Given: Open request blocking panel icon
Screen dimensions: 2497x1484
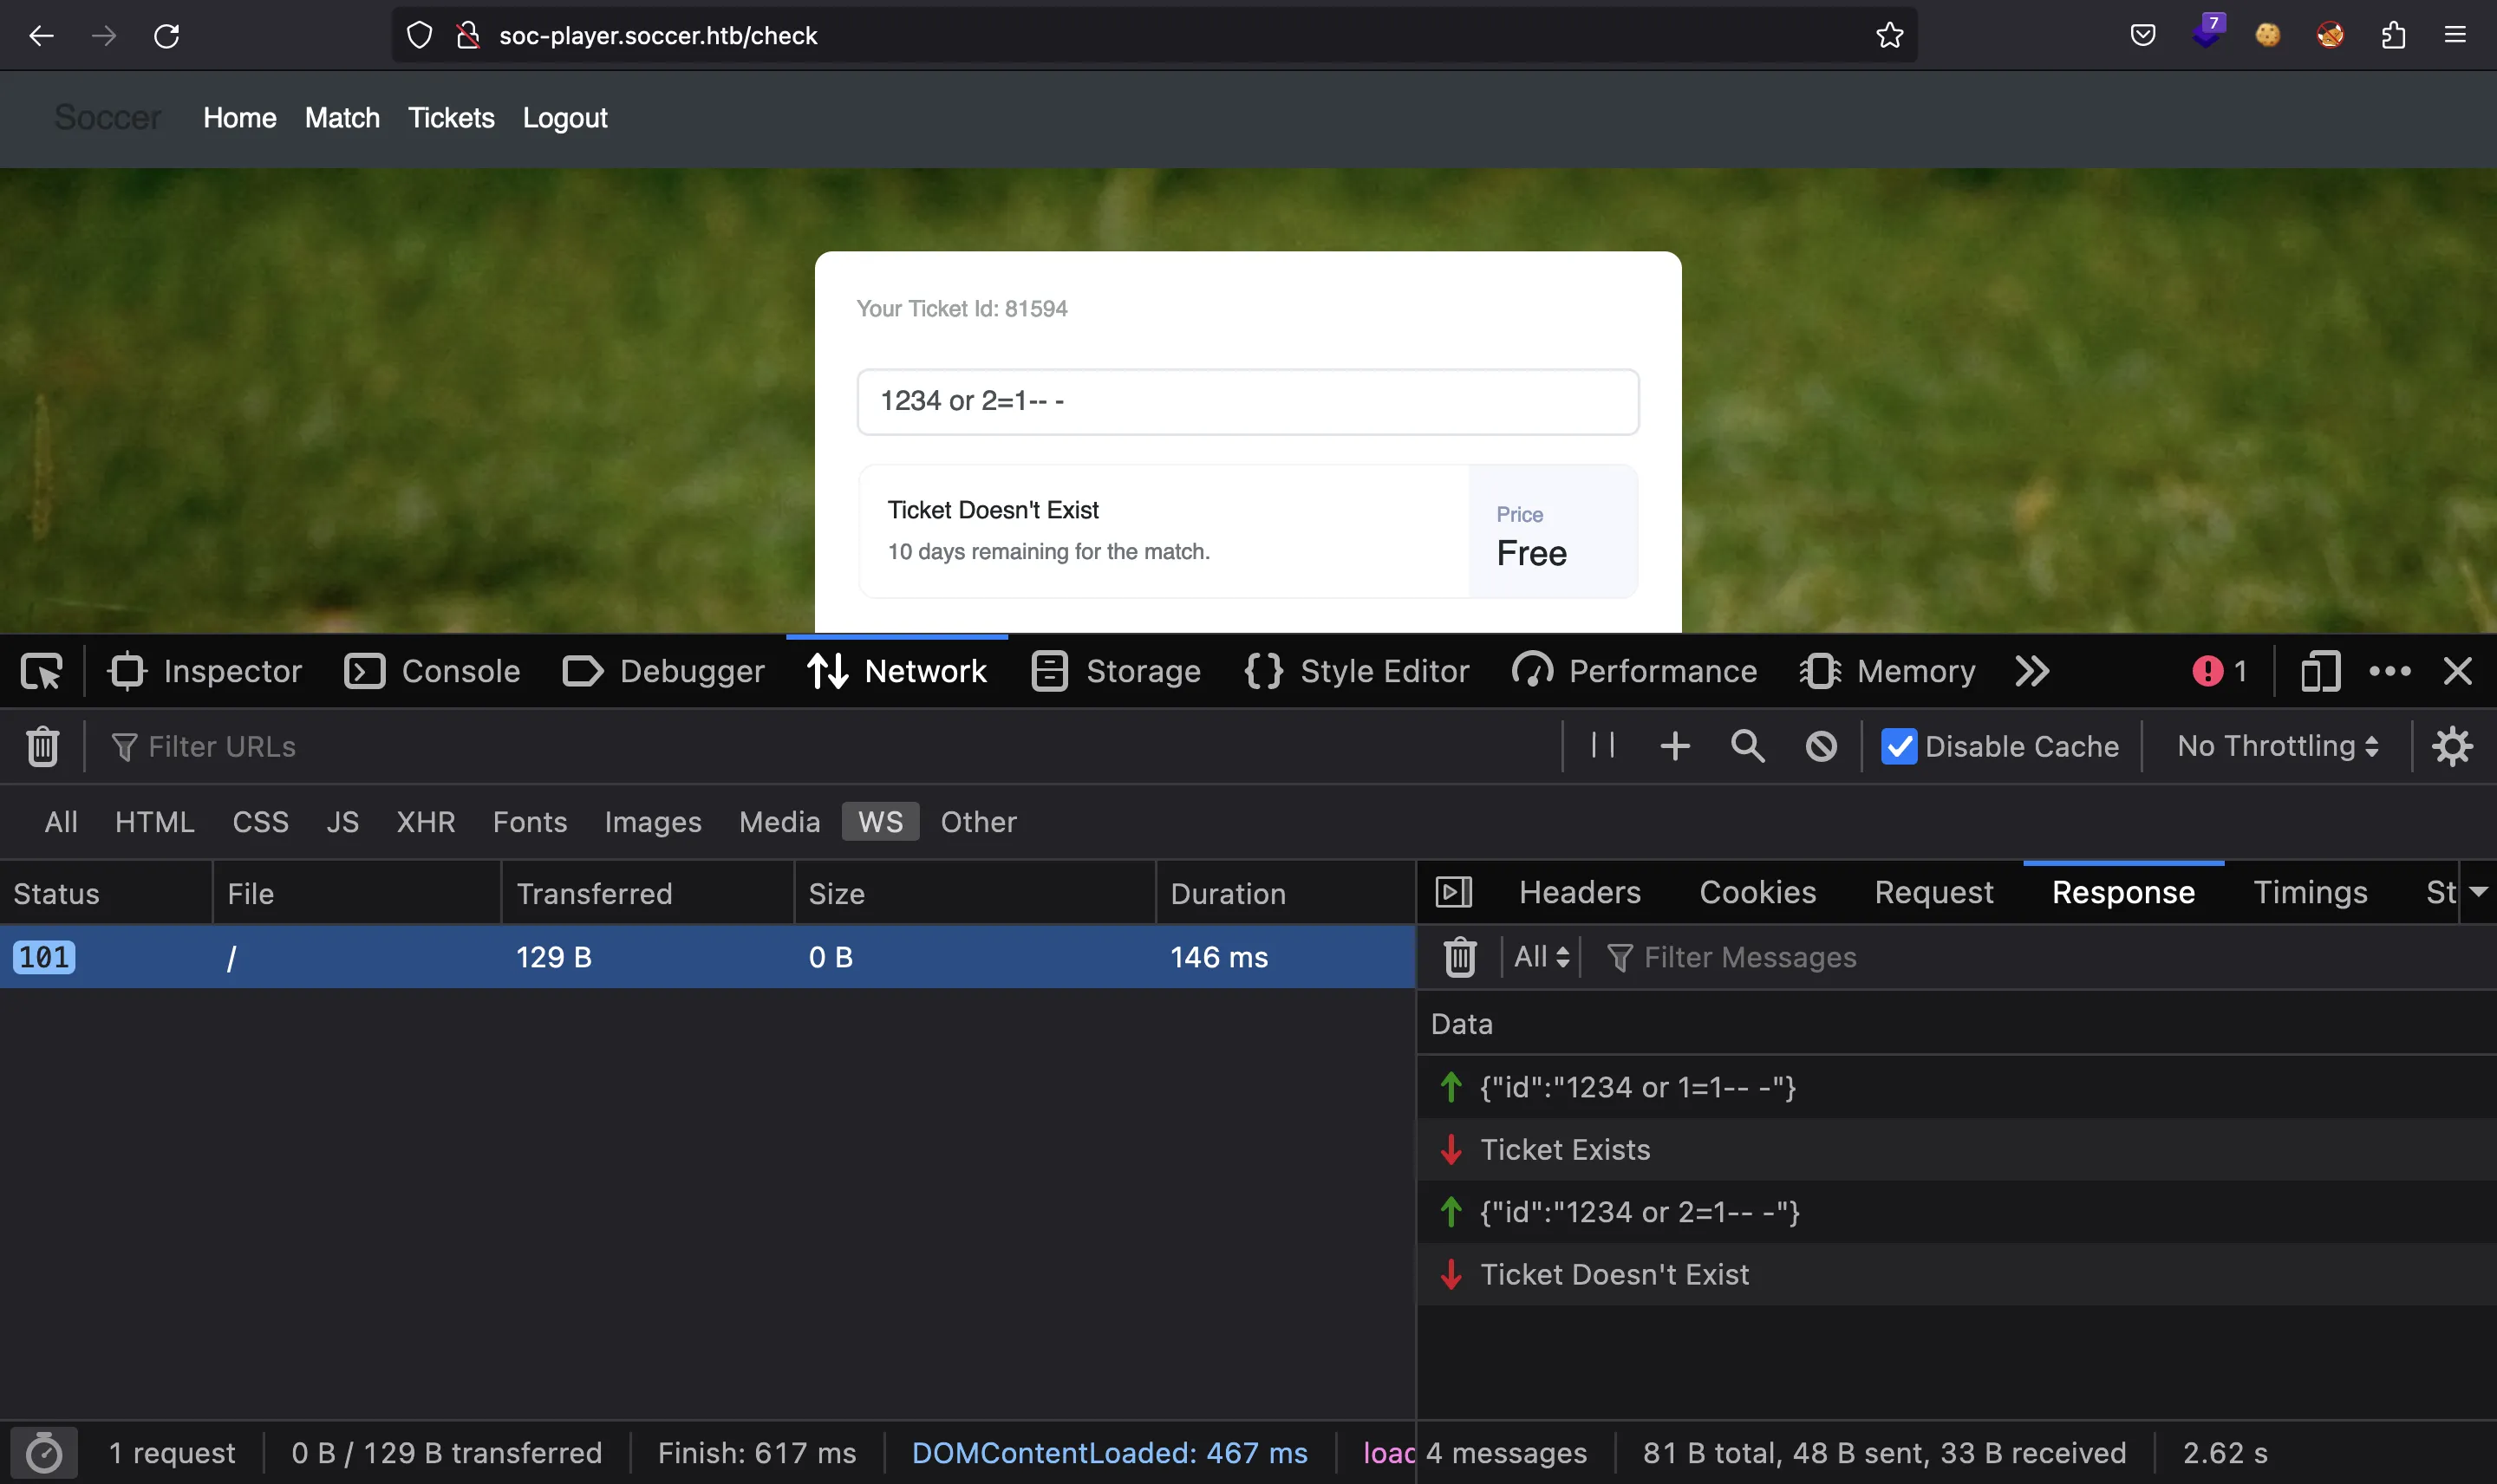Looking at the screenshot, I should (x=1821, y=746).
